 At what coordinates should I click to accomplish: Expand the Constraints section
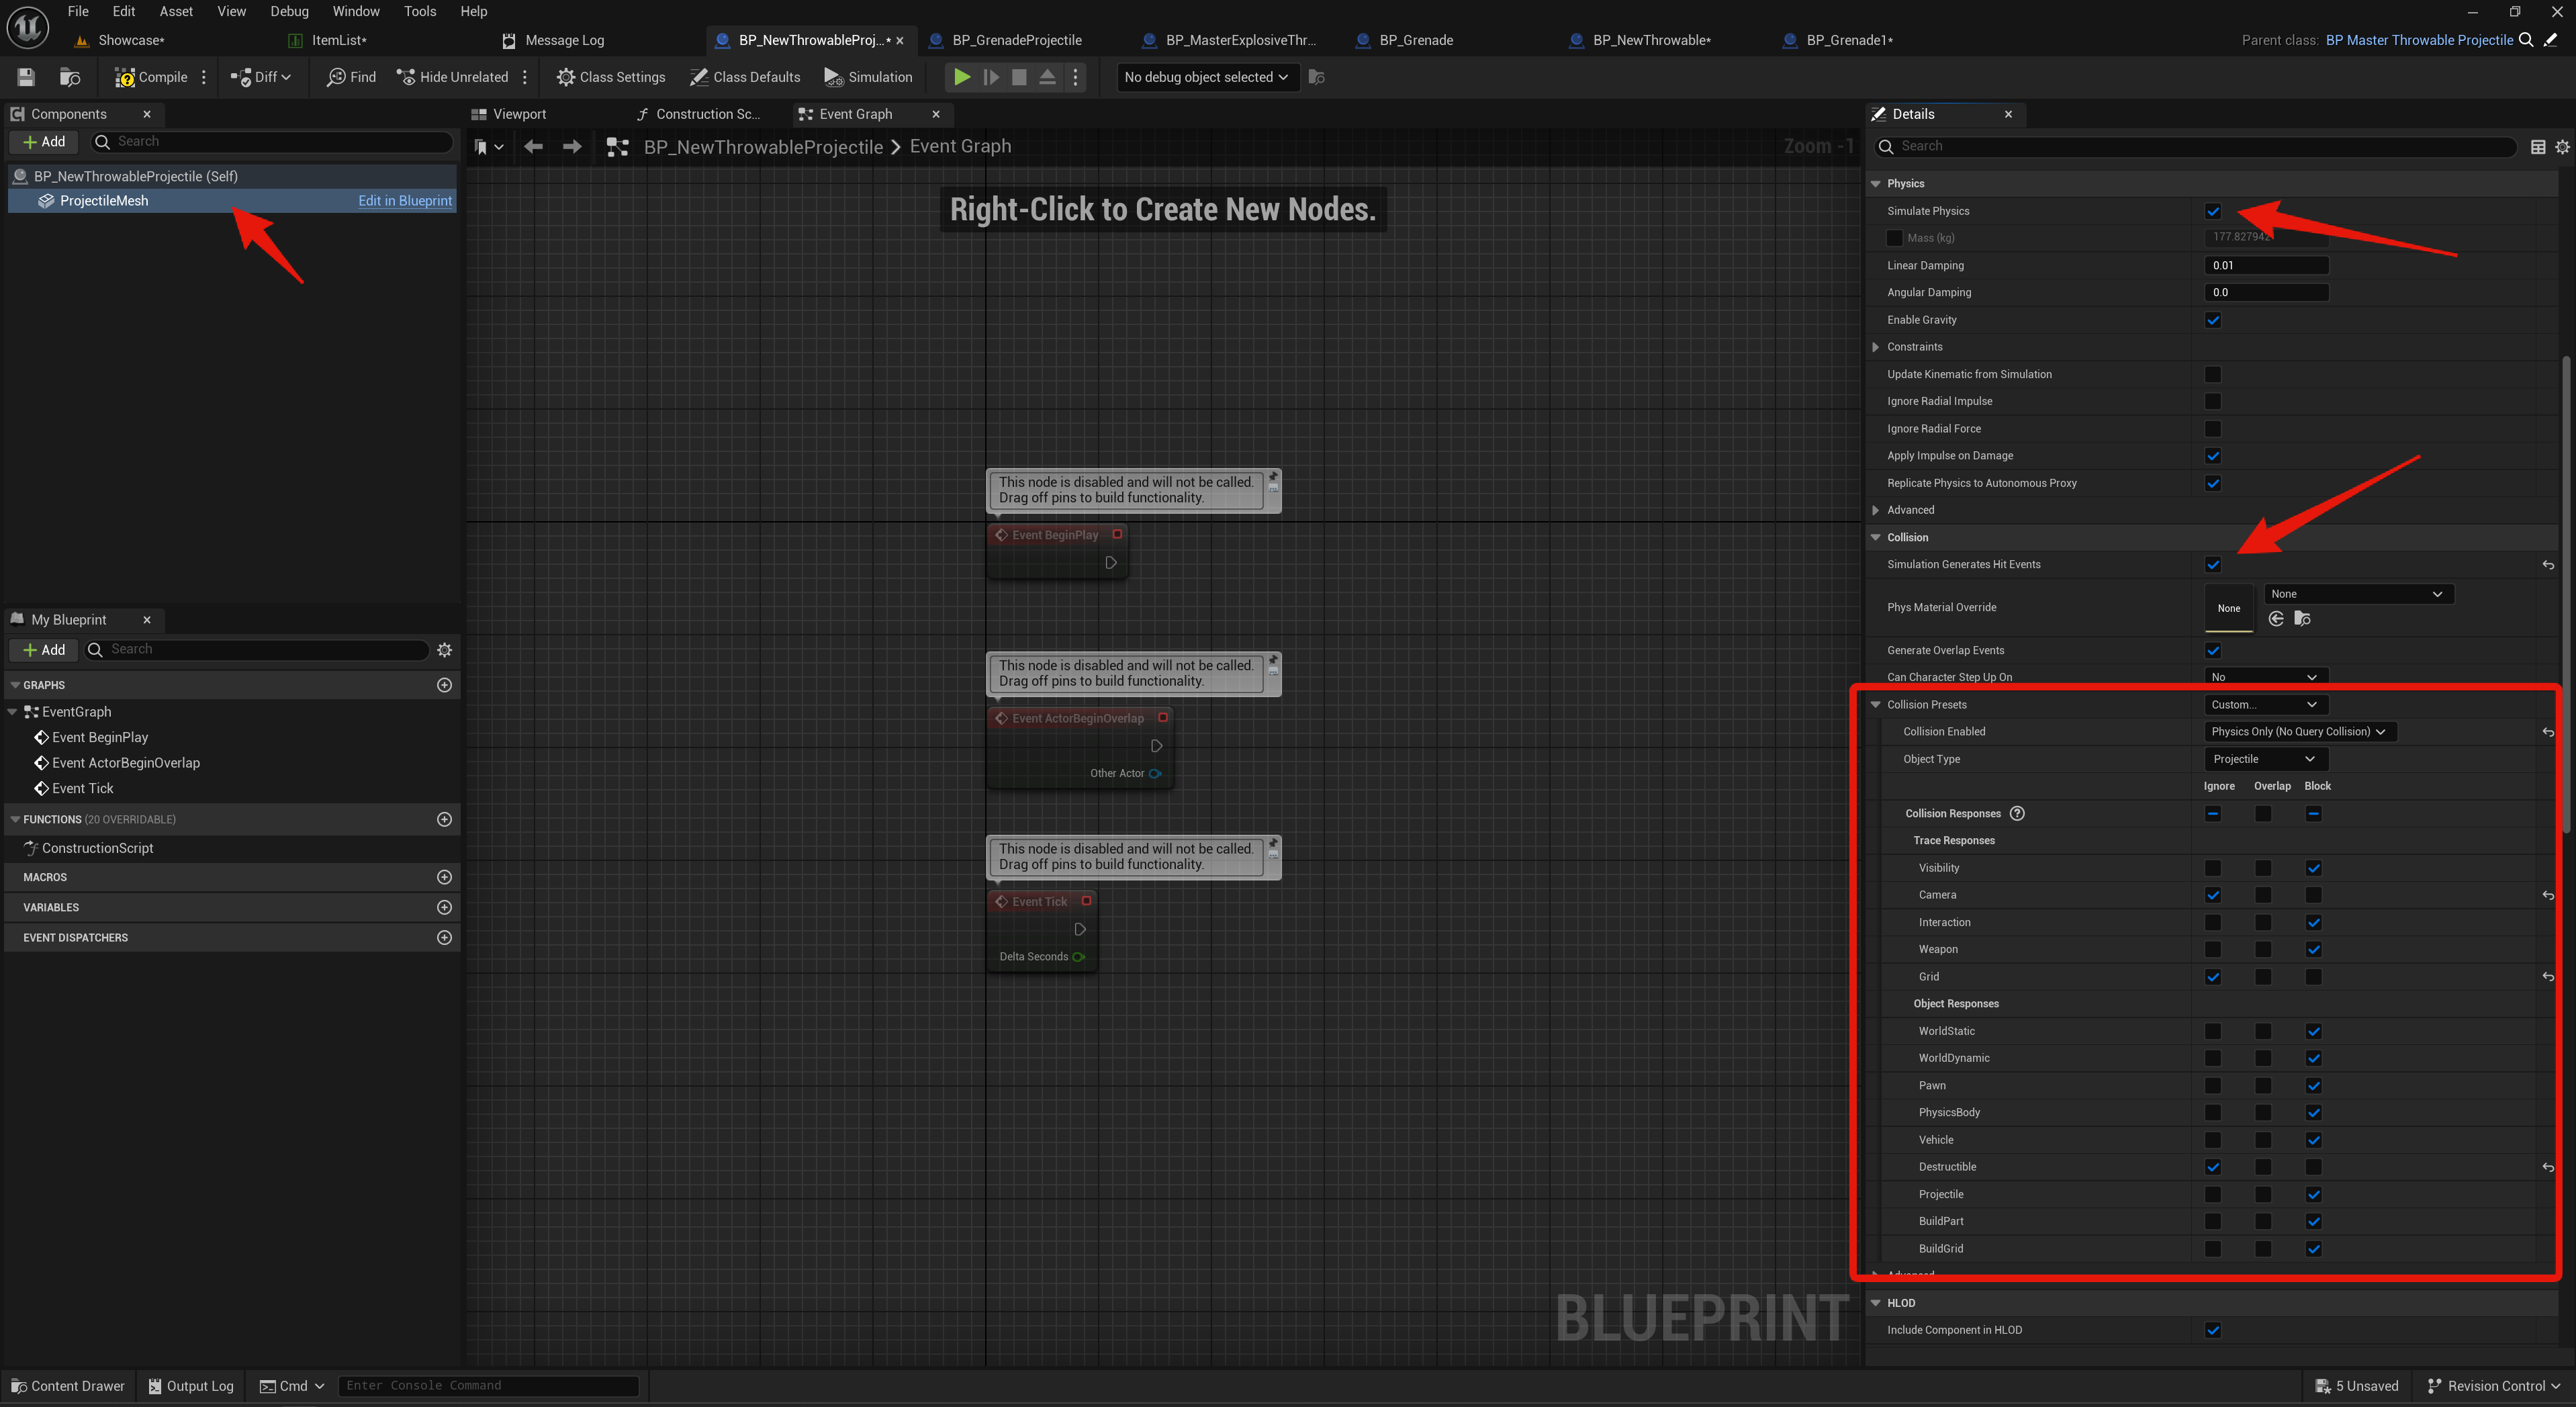tap(1876, 347)
